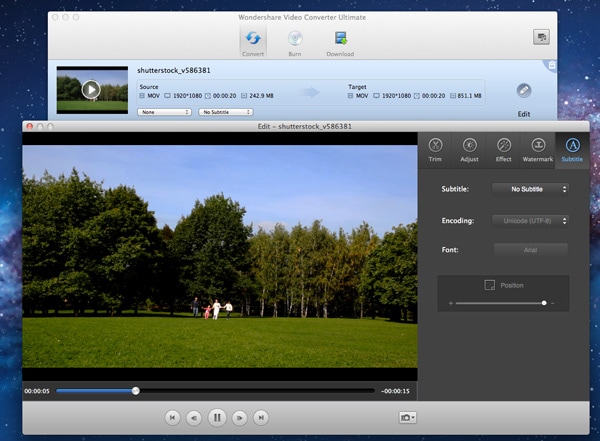Switch to the Effect tab

pyautogui.click(x=504, y=150)
